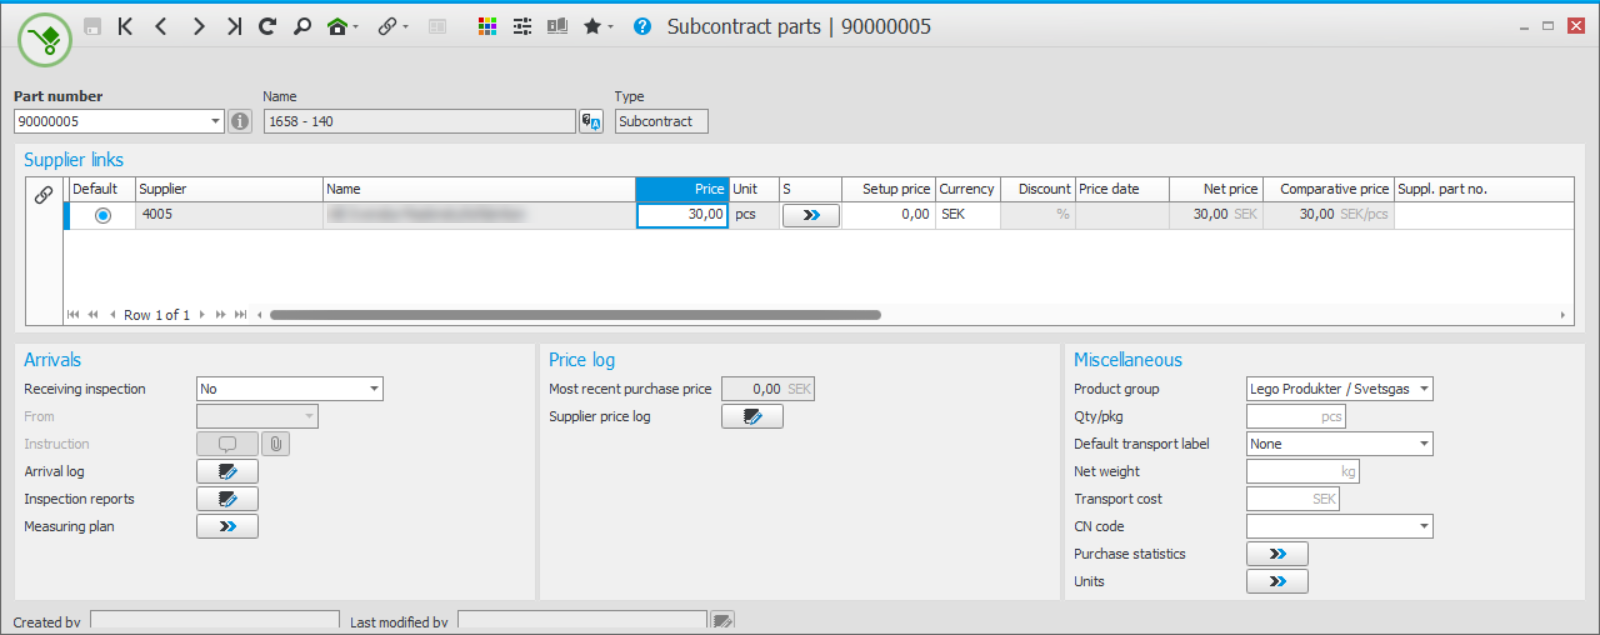Open the From dropdown
This screenshot has height=635, width=1600.
(309, 416)
